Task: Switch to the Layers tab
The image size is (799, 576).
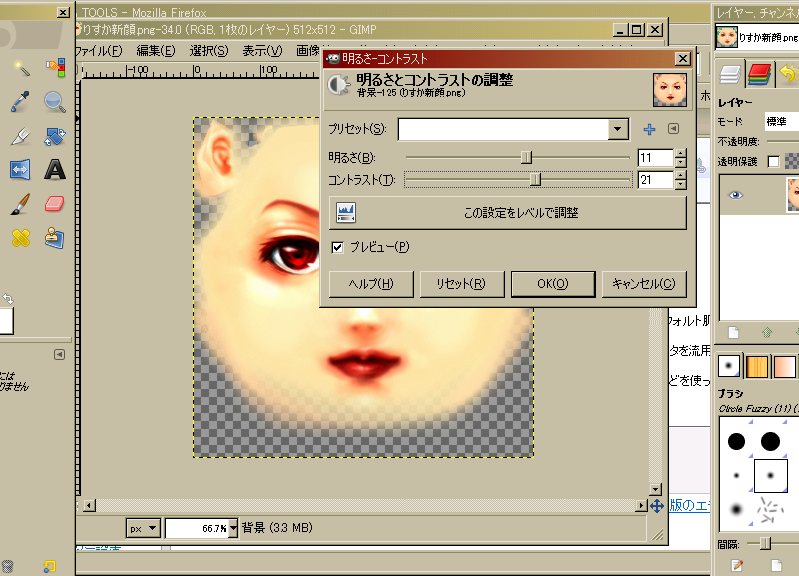Action: tap(730, 74)
